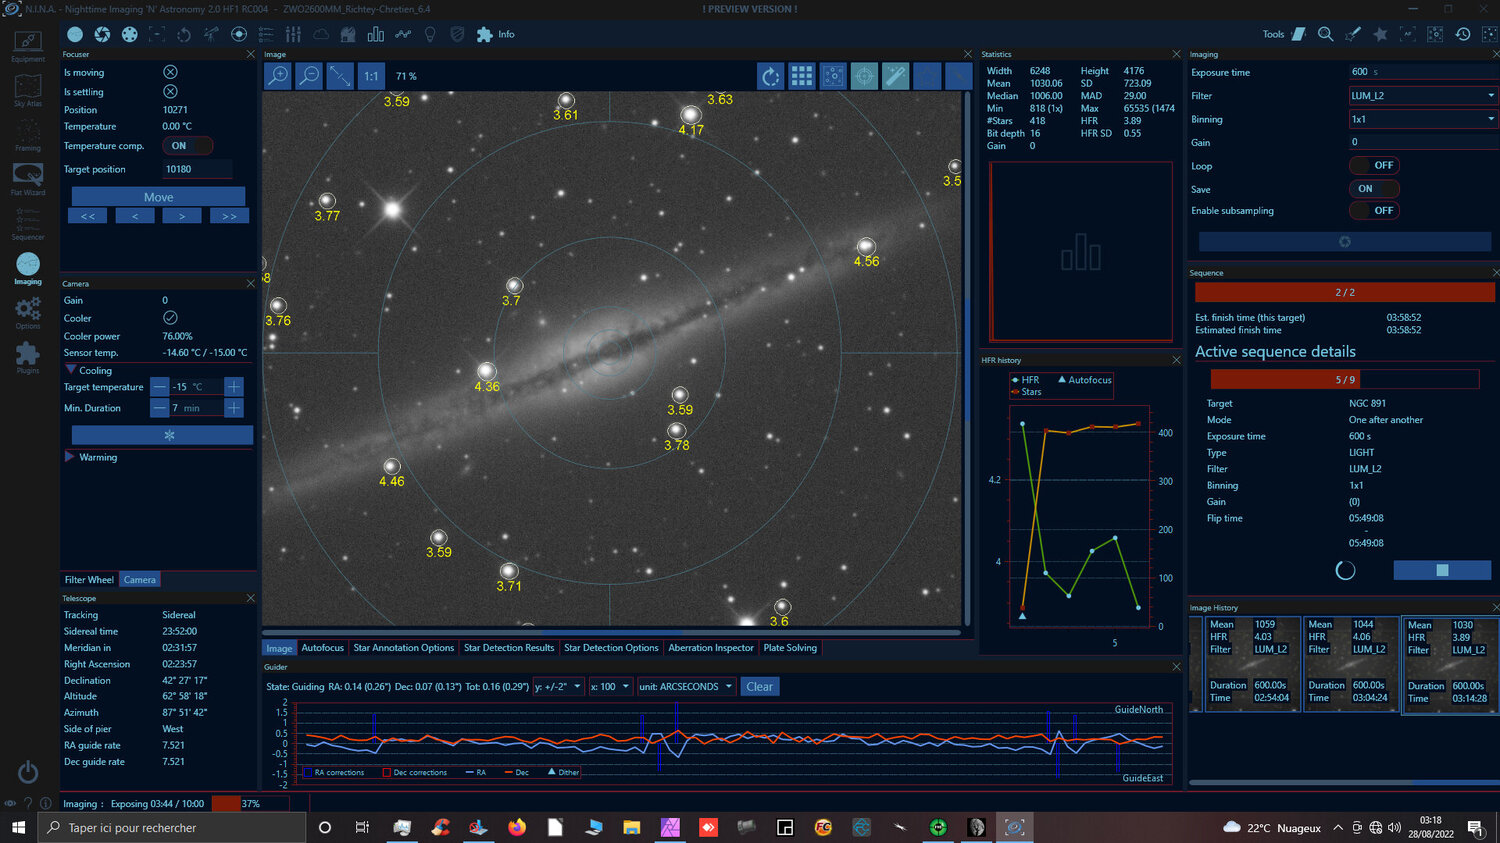Open the Flat Wizard section
Screen dimensions: 1500x843
point(28,179)
